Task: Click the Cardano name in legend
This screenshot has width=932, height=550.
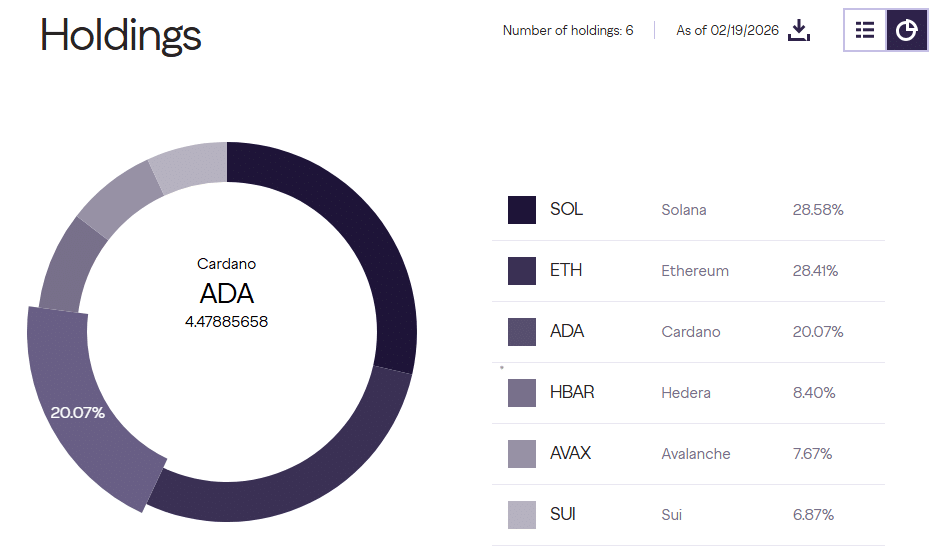Action: click(691, 332)
